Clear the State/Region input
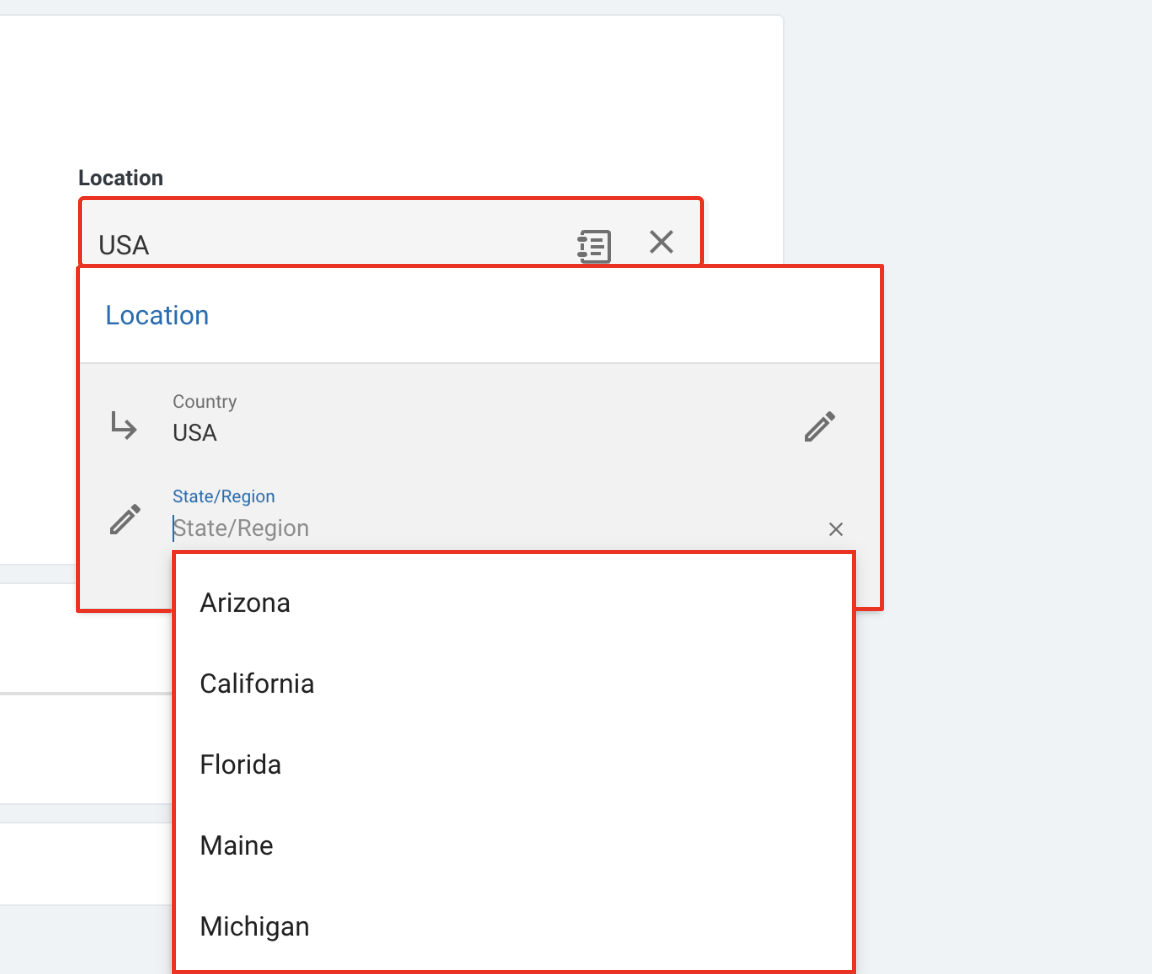 click(x=835, y=529)
